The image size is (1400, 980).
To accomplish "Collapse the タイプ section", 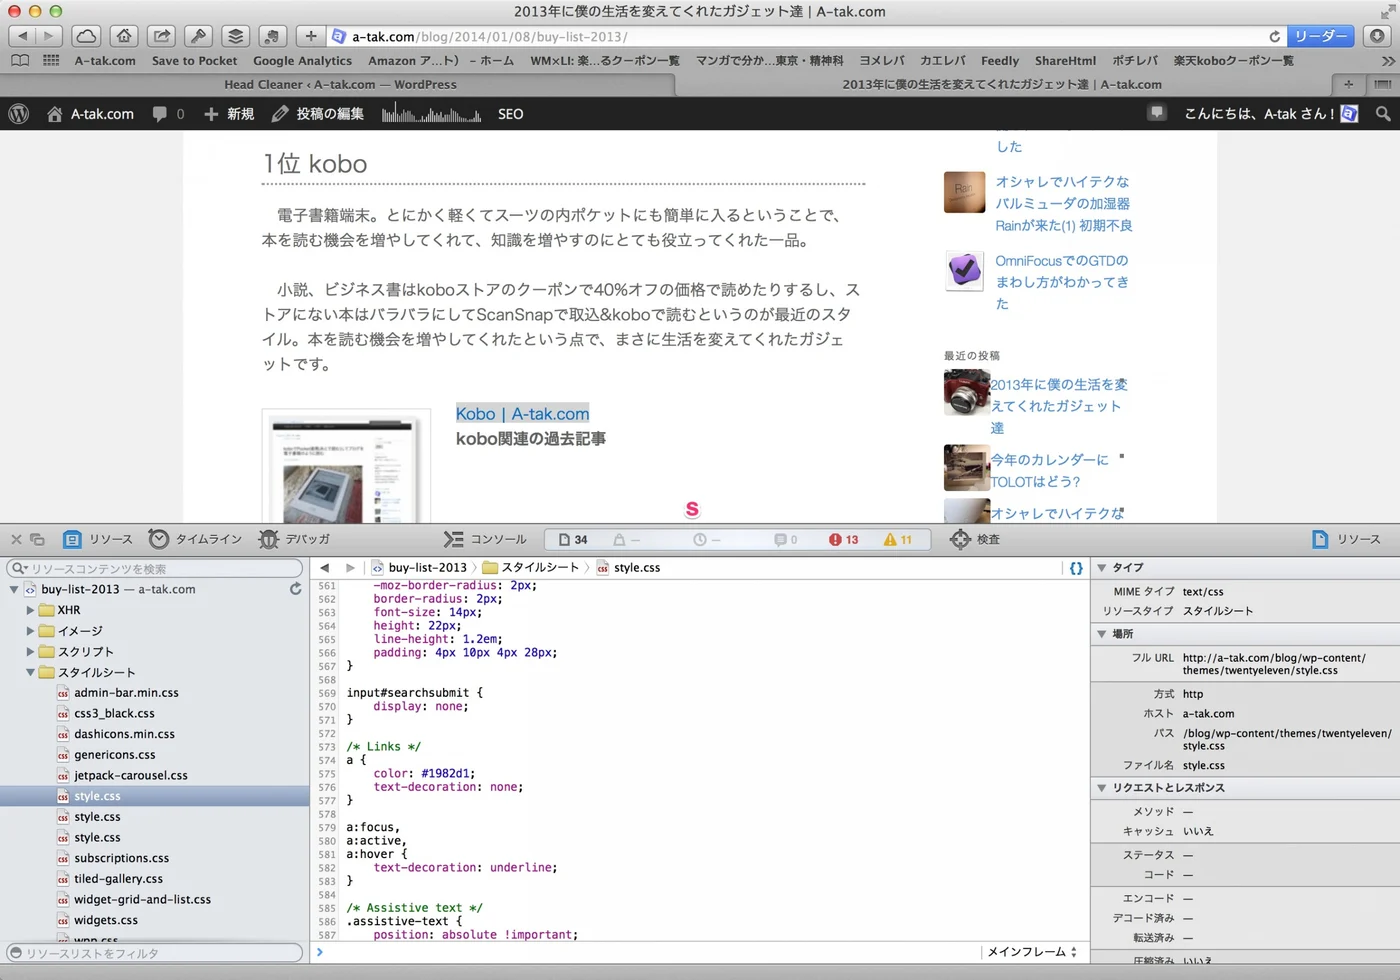I will (1102, 568).
